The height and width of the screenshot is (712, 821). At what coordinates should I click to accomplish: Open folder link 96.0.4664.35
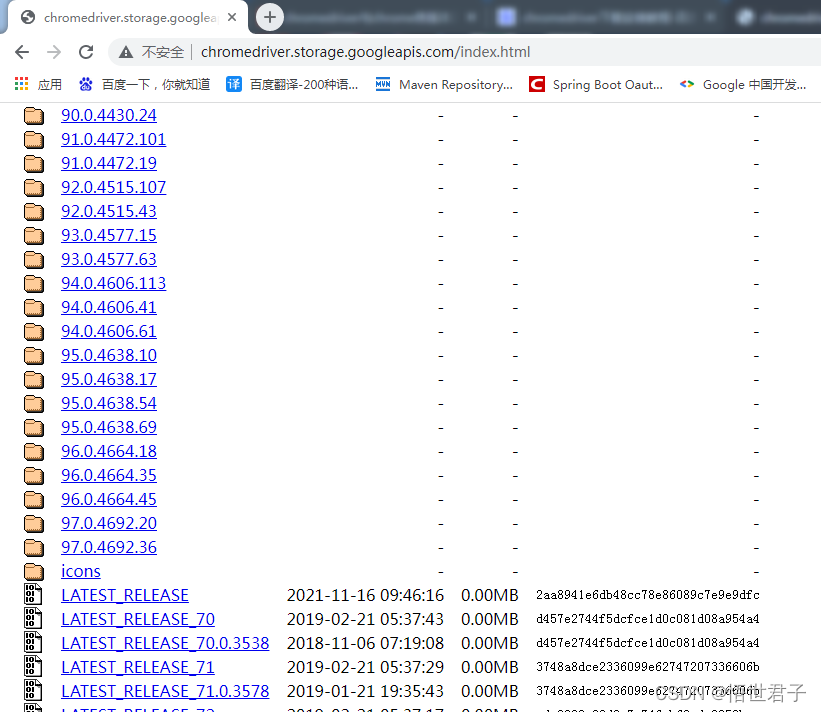coord(109,475)
